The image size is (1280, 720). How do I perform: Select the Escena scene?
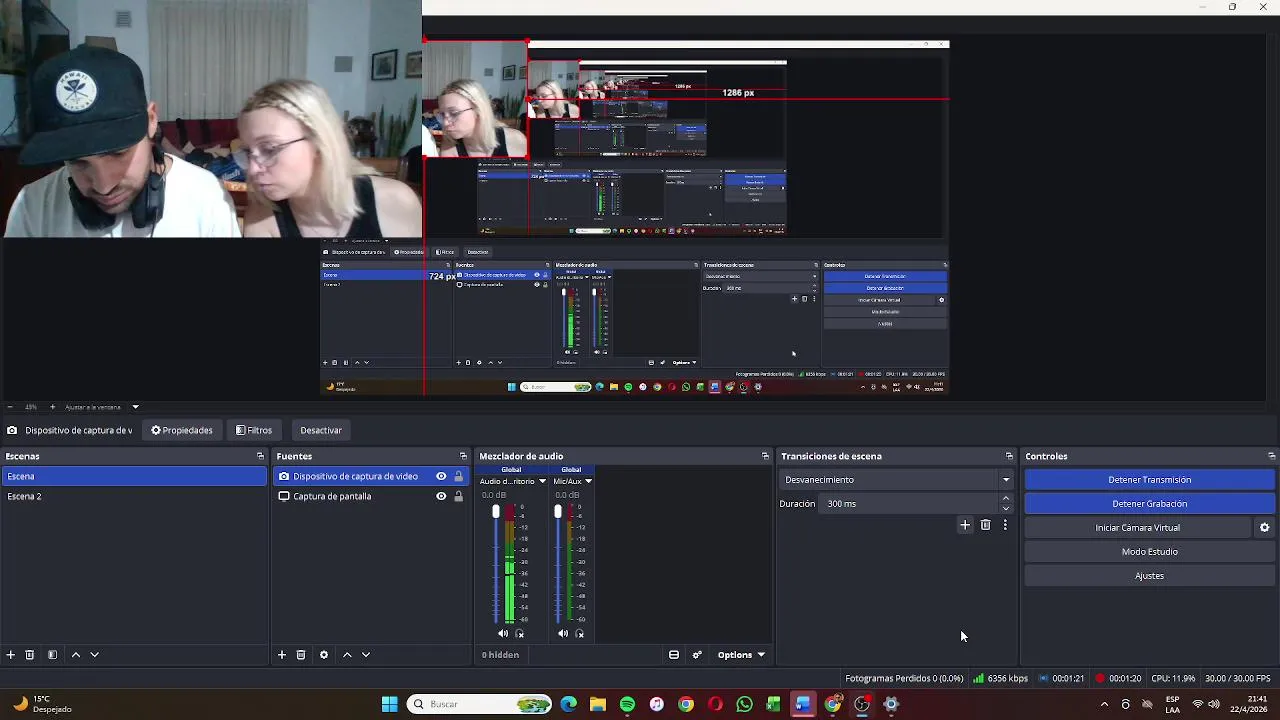[x=134, y=476]
